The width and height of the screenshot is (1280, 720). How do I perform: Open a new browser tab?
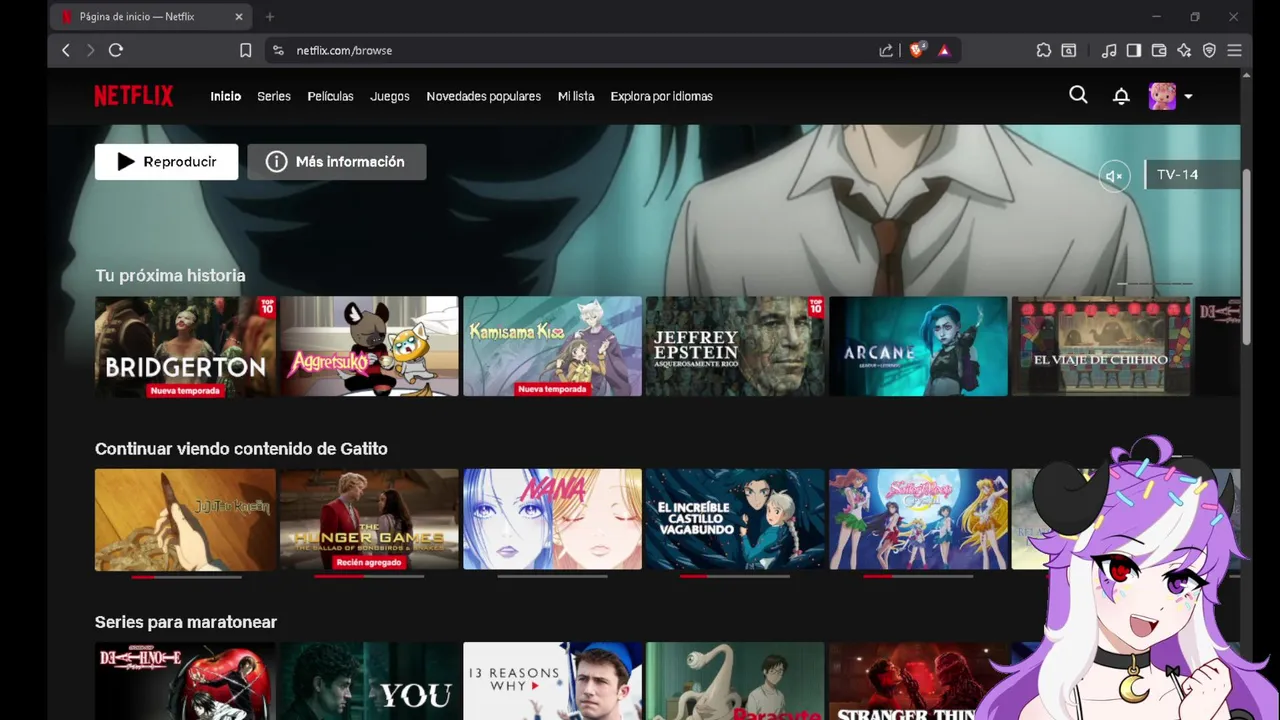(x=270, y=17)
